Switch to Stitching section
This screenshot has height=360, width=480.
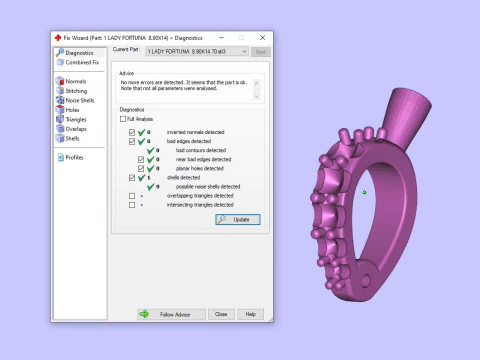pos(76,91)
